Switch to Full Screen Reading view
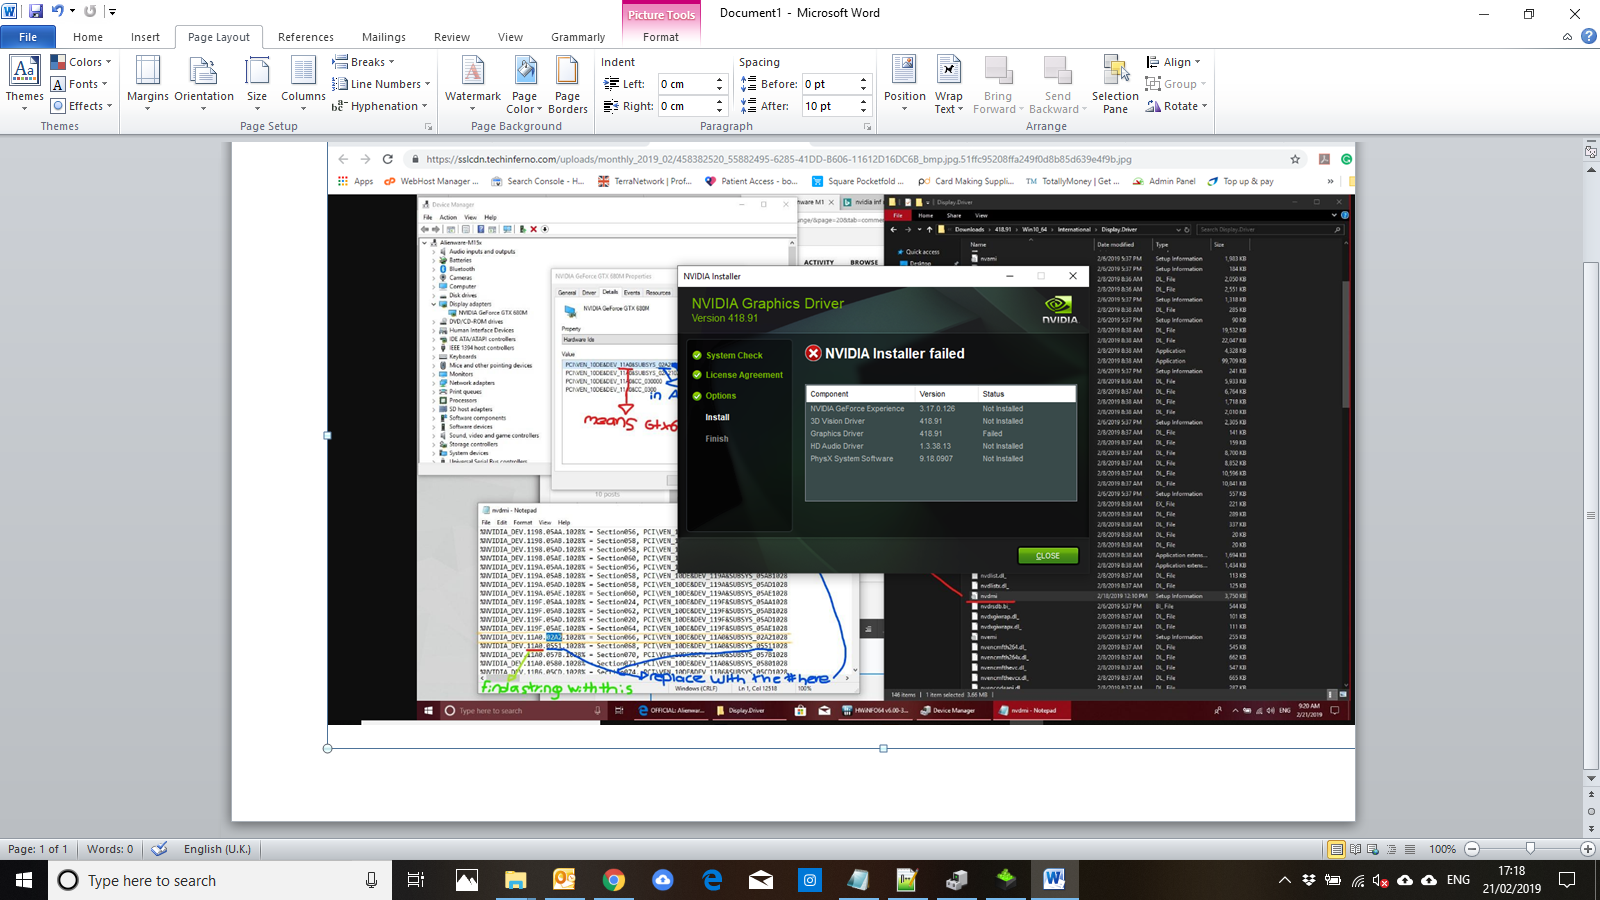Viewport: 1600px width, 900px height. (1356, 849)
